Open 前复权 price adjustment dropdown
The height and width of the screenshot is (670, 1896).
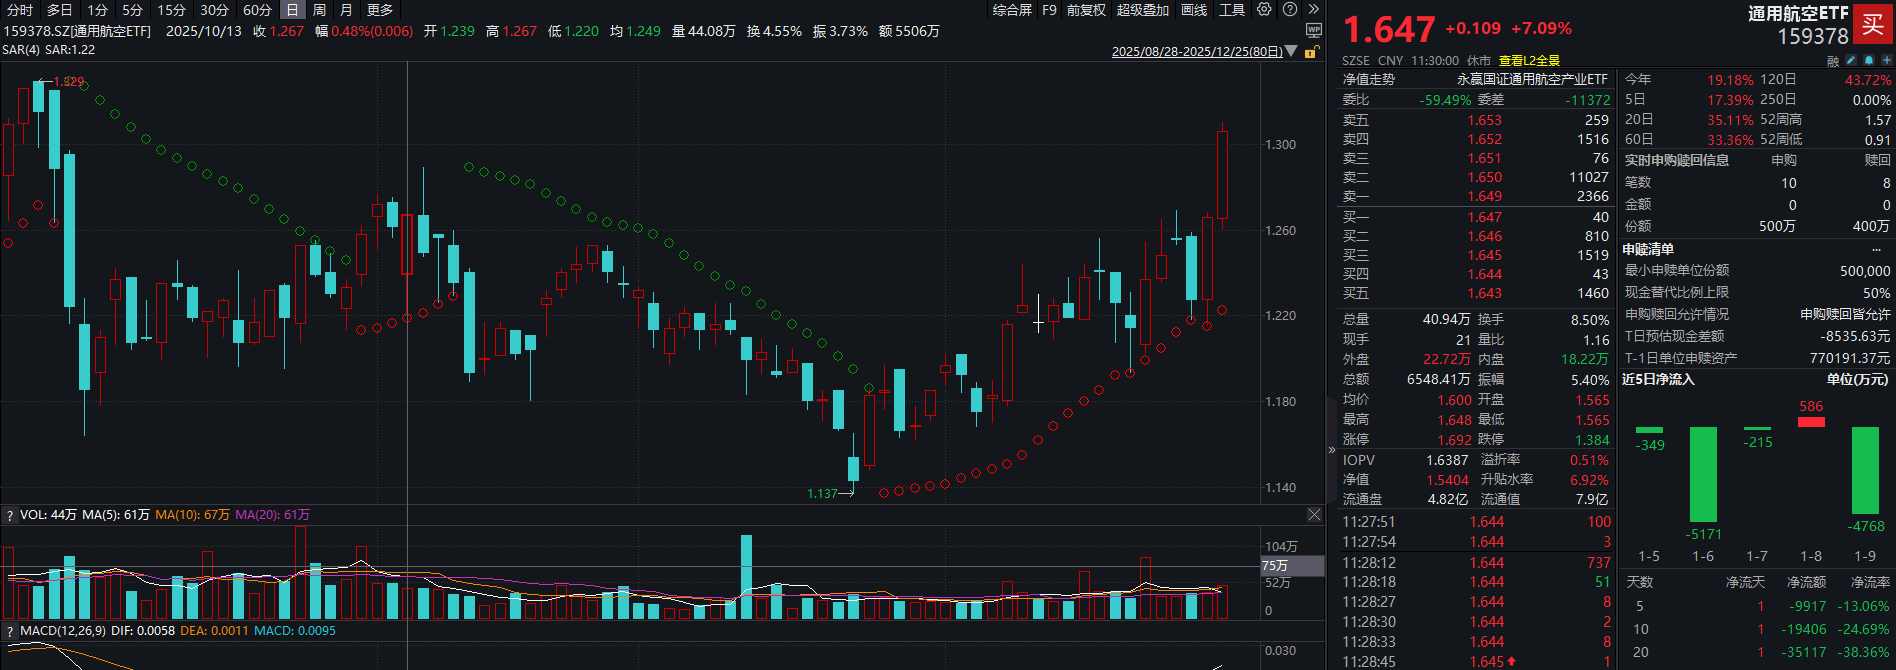click(1086, 10)
